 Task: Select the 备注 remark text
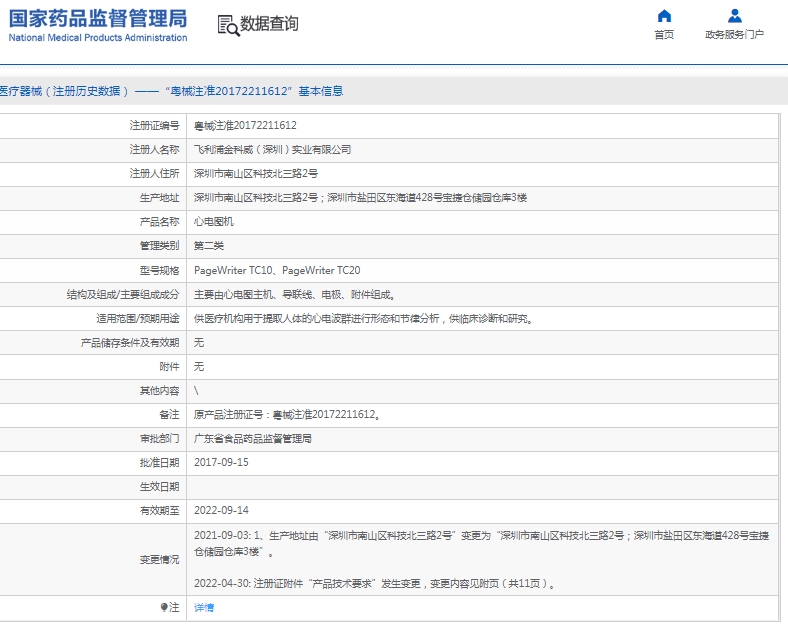[287, 415]
